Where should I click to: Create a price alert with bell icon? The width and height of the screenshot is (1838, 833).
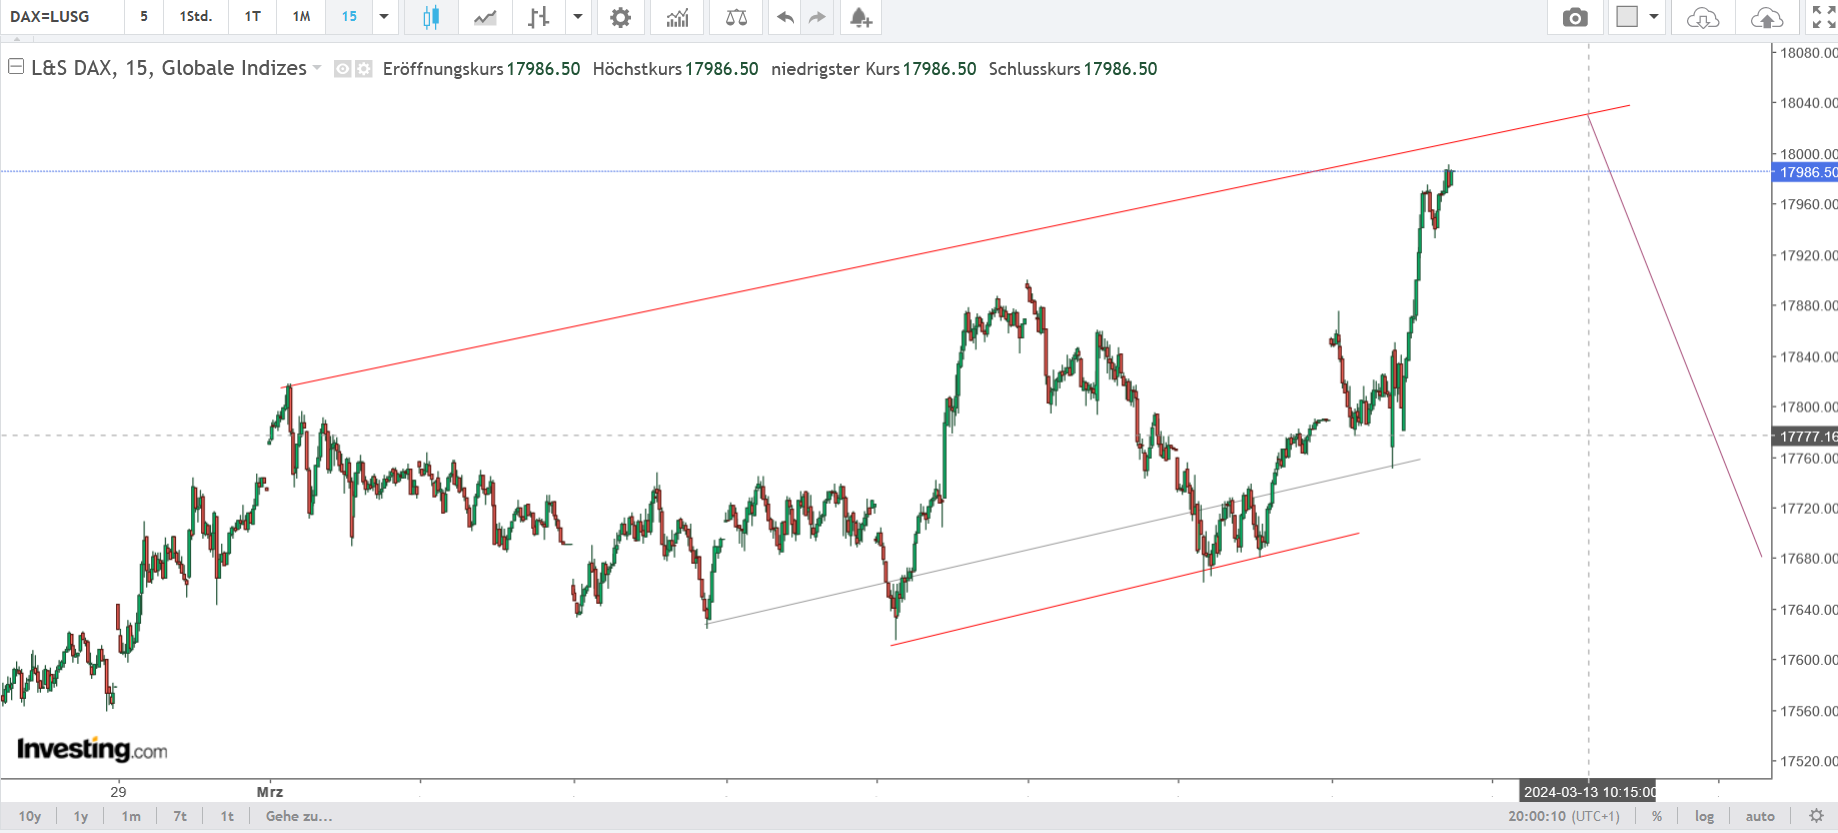point(861,17)
